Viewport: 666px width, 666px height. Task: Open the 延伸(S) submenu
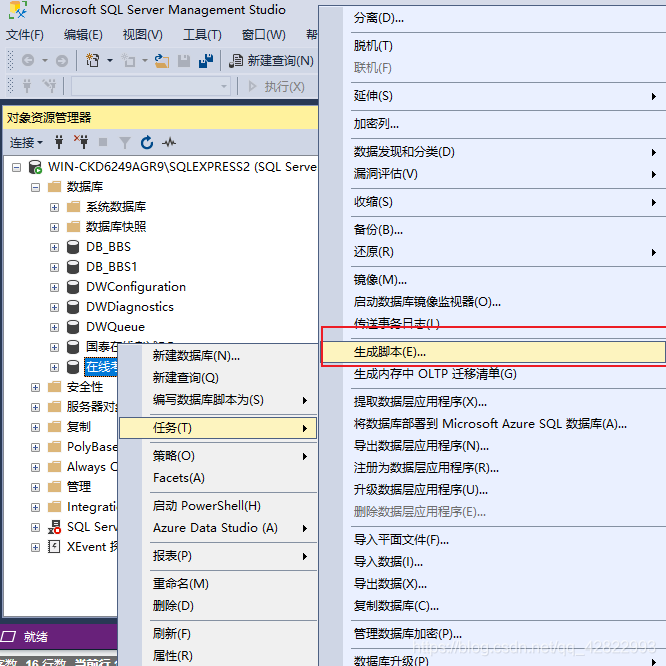493,96
